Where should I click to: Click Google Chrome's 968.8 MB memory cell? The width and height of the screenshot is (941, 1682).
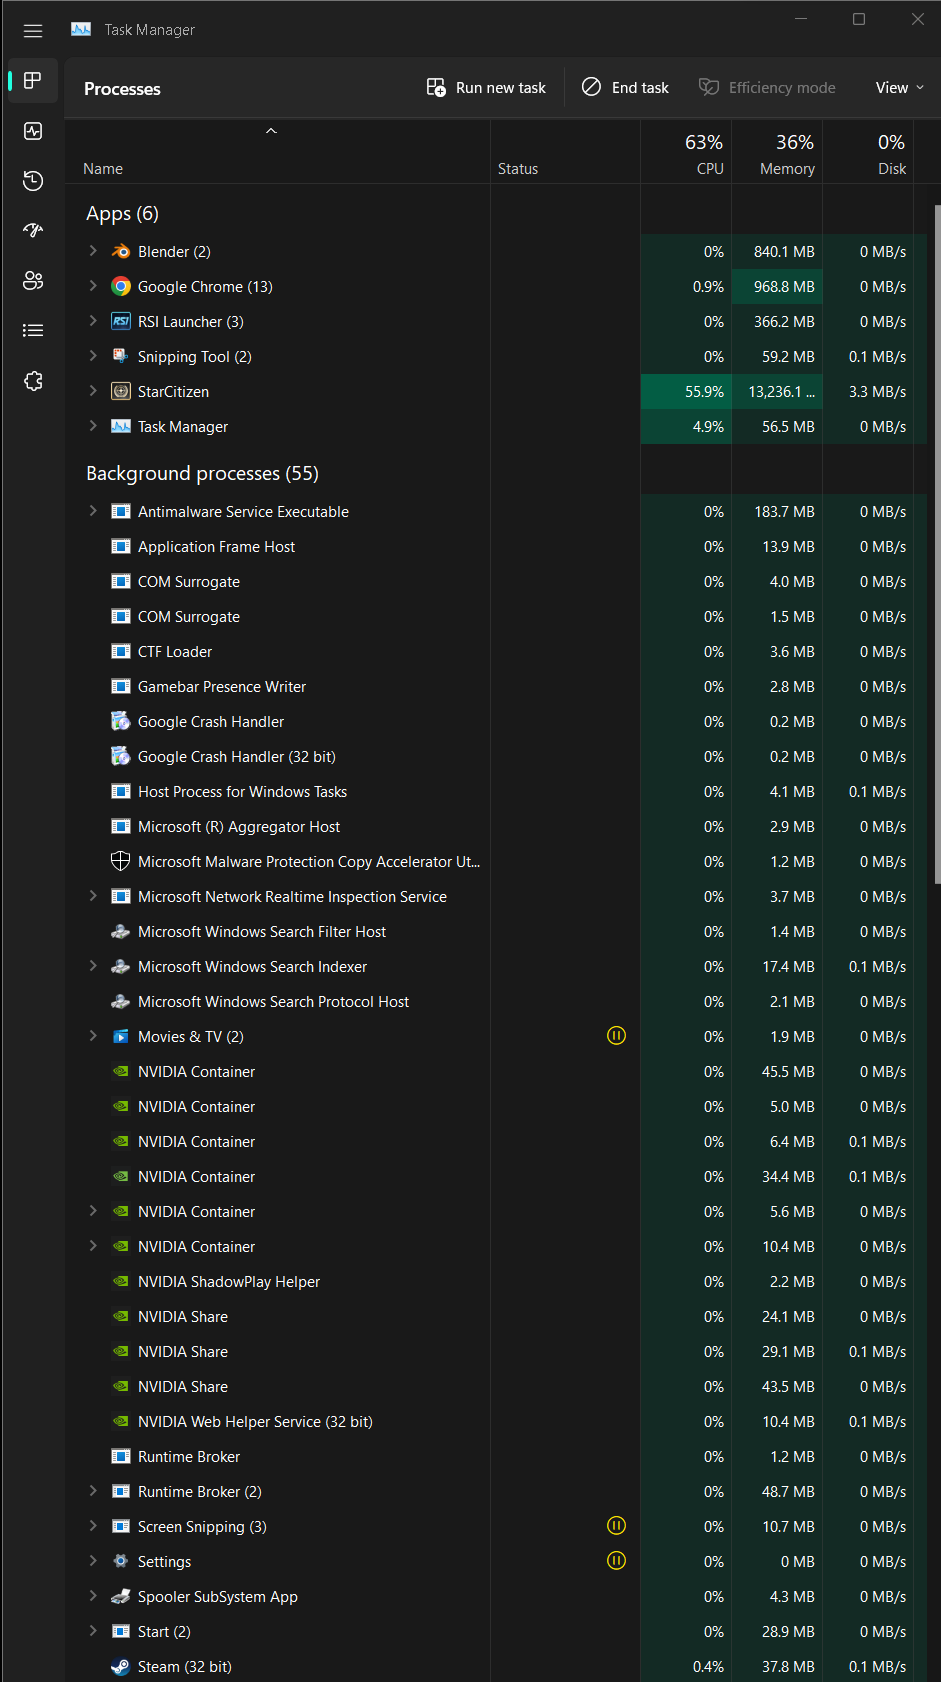pyautogui.click(x=777, y=286)
